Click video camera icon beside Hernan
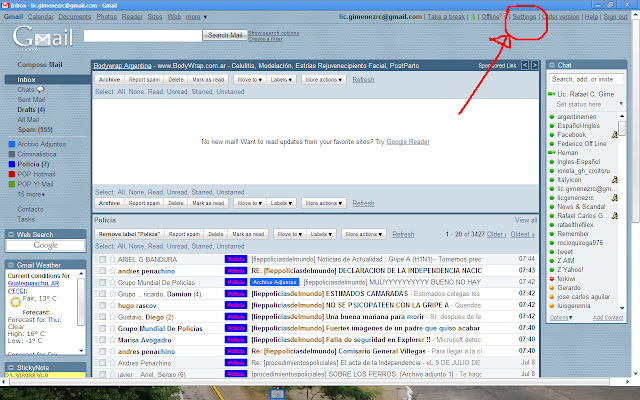 click(x=551, y=153)
